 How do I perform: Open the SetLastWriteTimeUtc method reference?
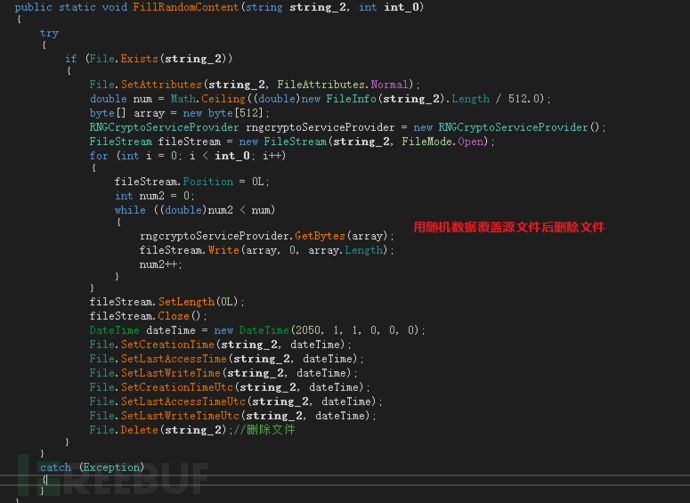pos(180,415)
